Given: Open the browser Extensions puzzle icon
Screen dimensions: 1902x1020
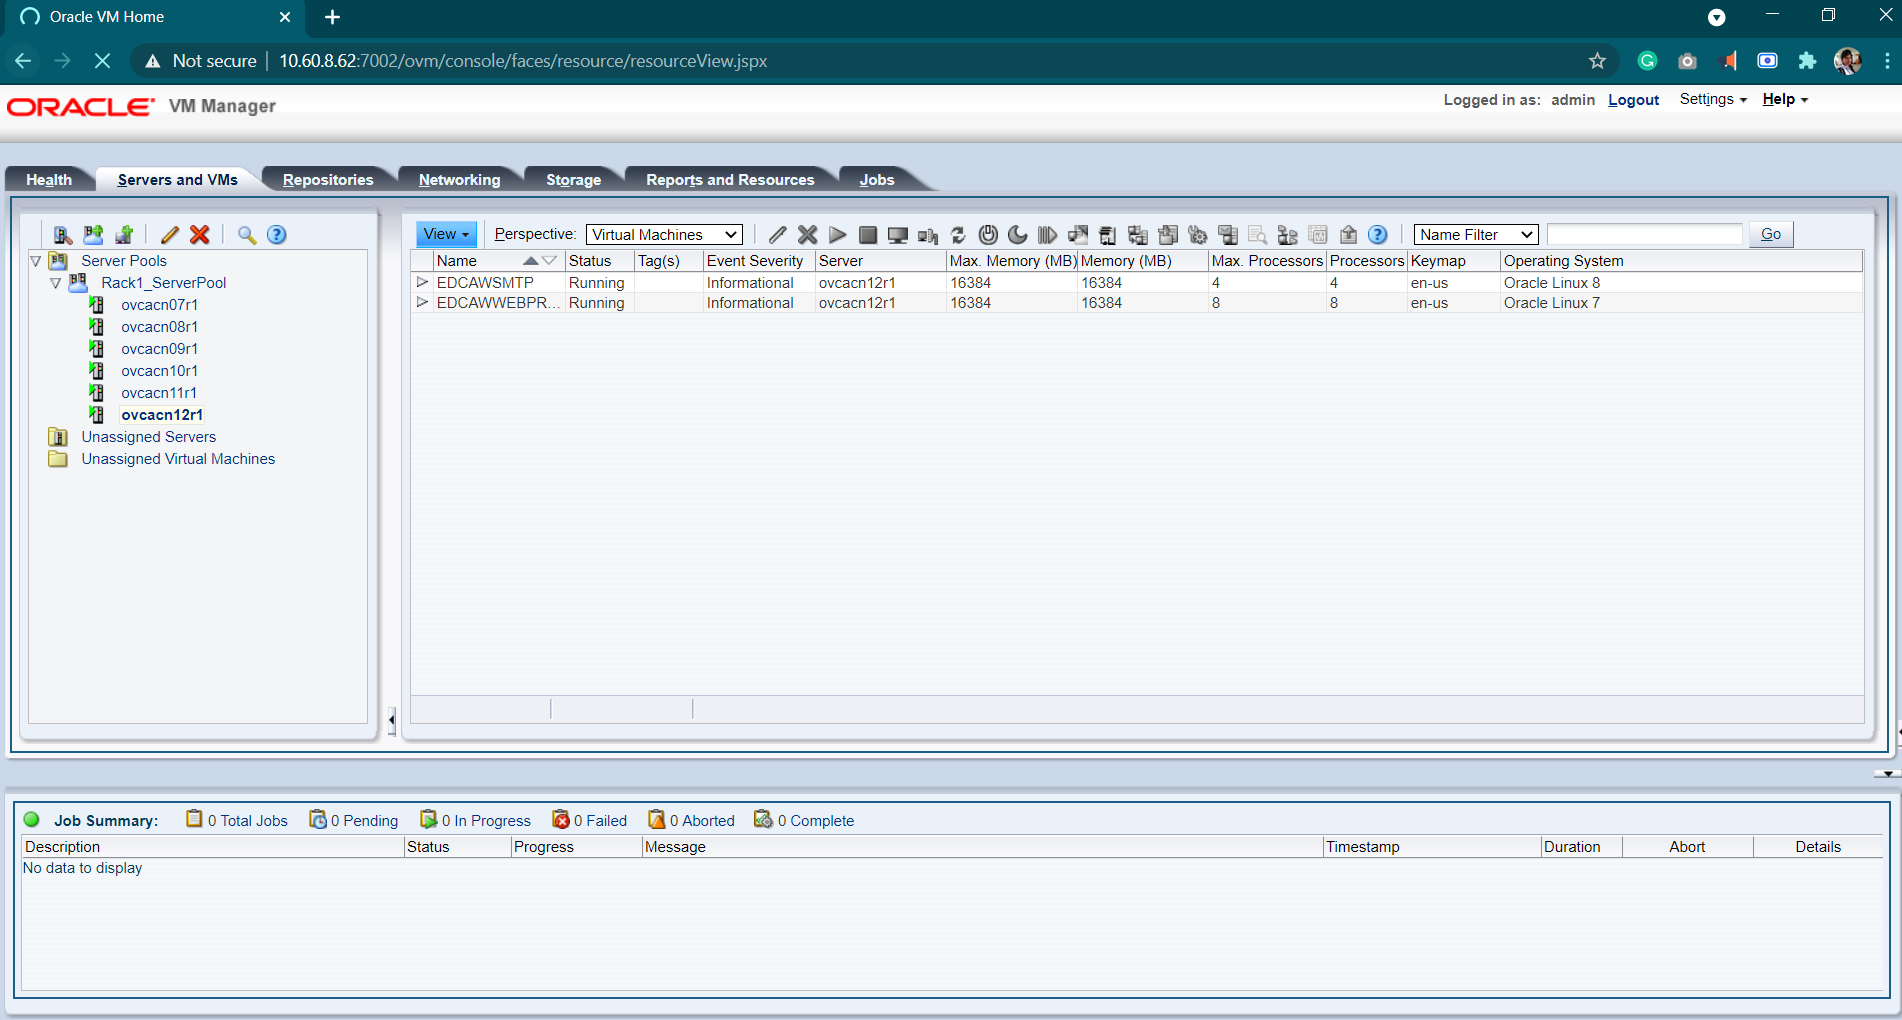Looking at the screenshot, I should (x=1807, y=61).
